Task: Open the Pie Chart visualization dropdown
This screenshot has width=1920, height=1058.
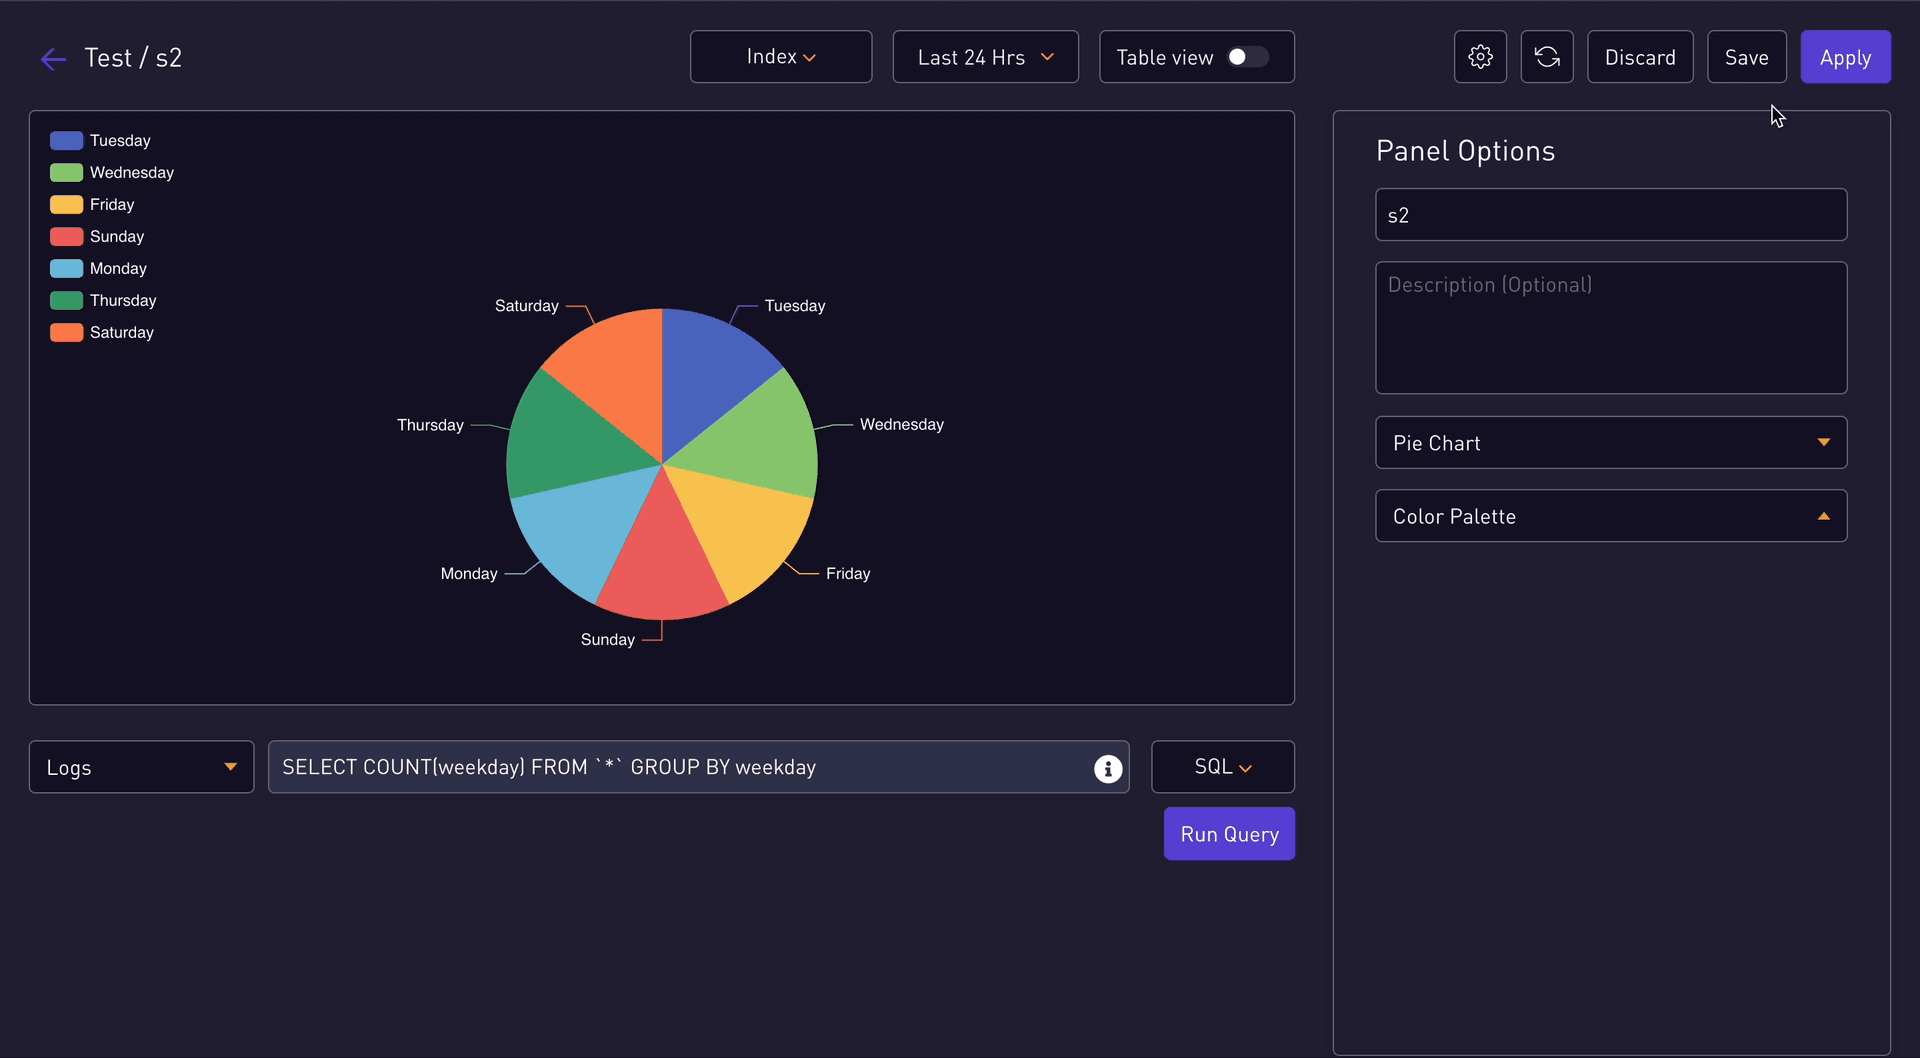Action: [x=1611, y=442]
